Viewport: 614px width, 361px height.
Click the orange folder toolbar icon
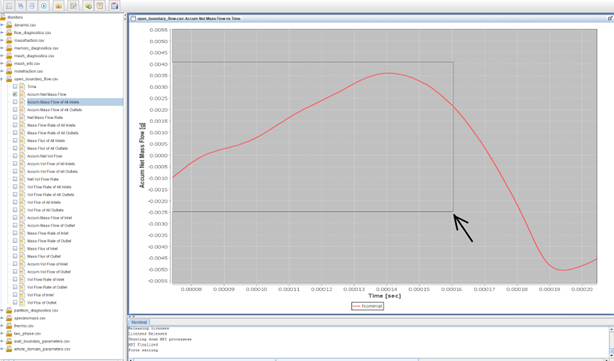58,5
